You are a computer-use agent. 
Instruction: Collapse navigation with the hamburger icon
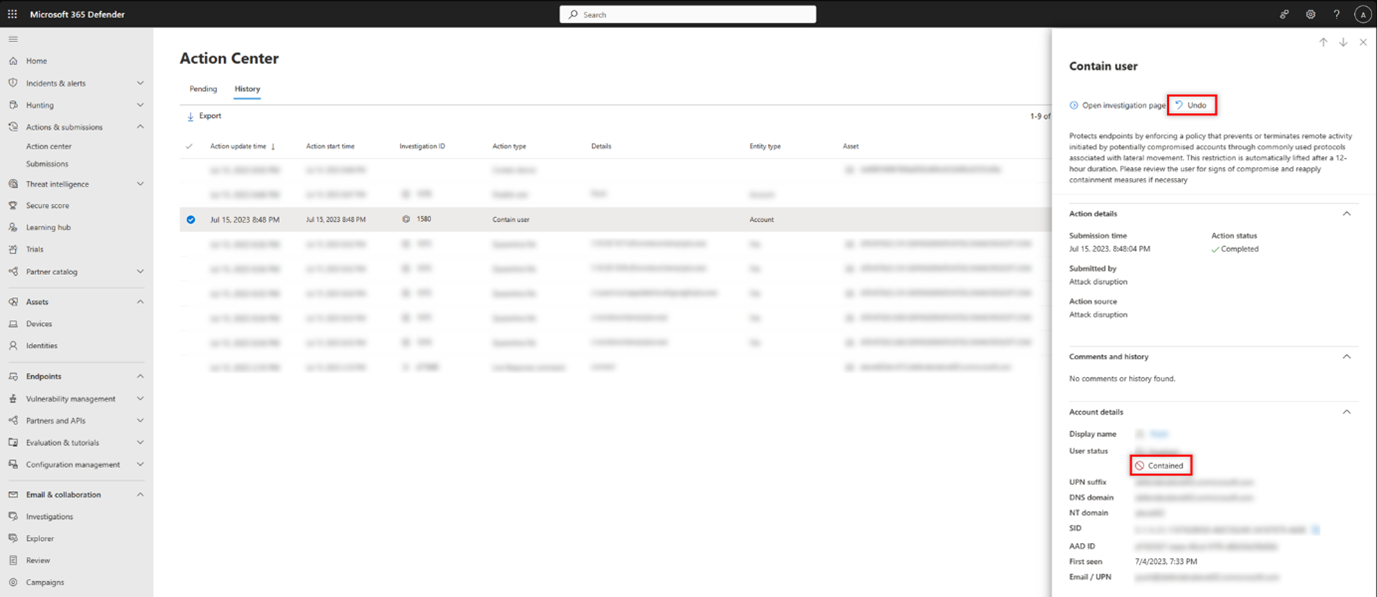[x=13, y=38]
